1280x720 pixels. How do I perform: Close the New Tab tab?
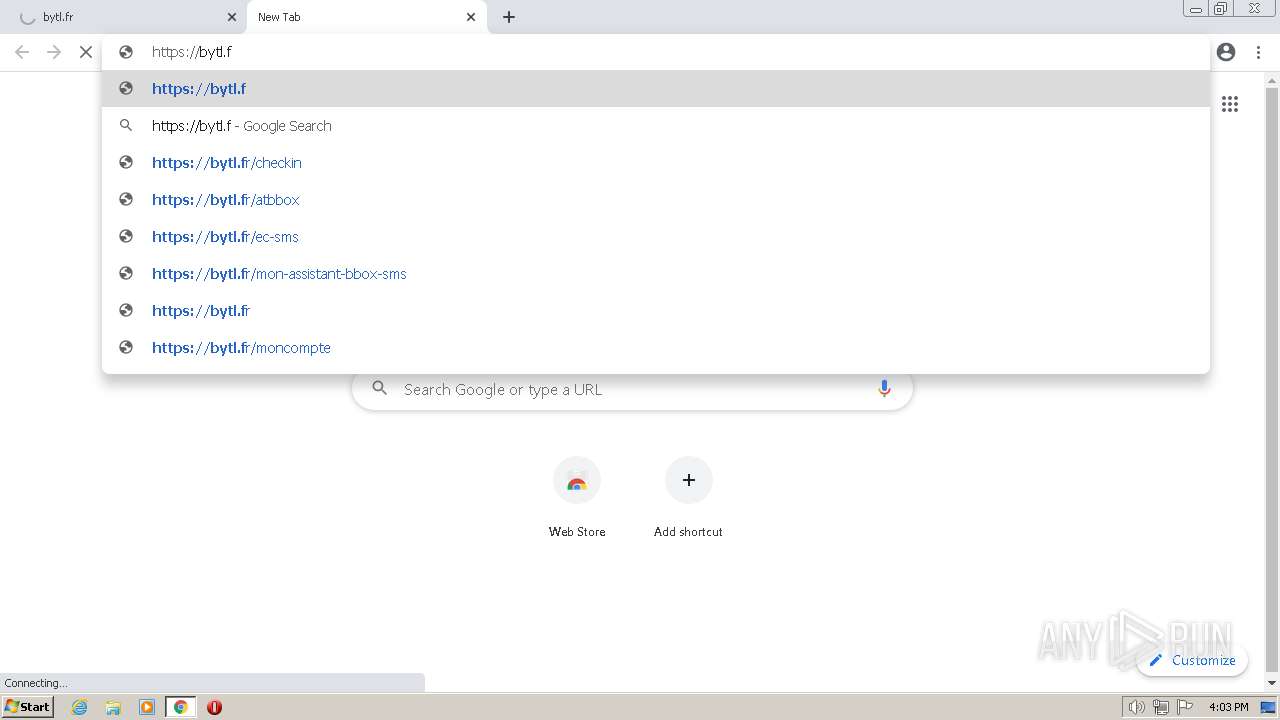pyautogui.click(x=471, y=17)
